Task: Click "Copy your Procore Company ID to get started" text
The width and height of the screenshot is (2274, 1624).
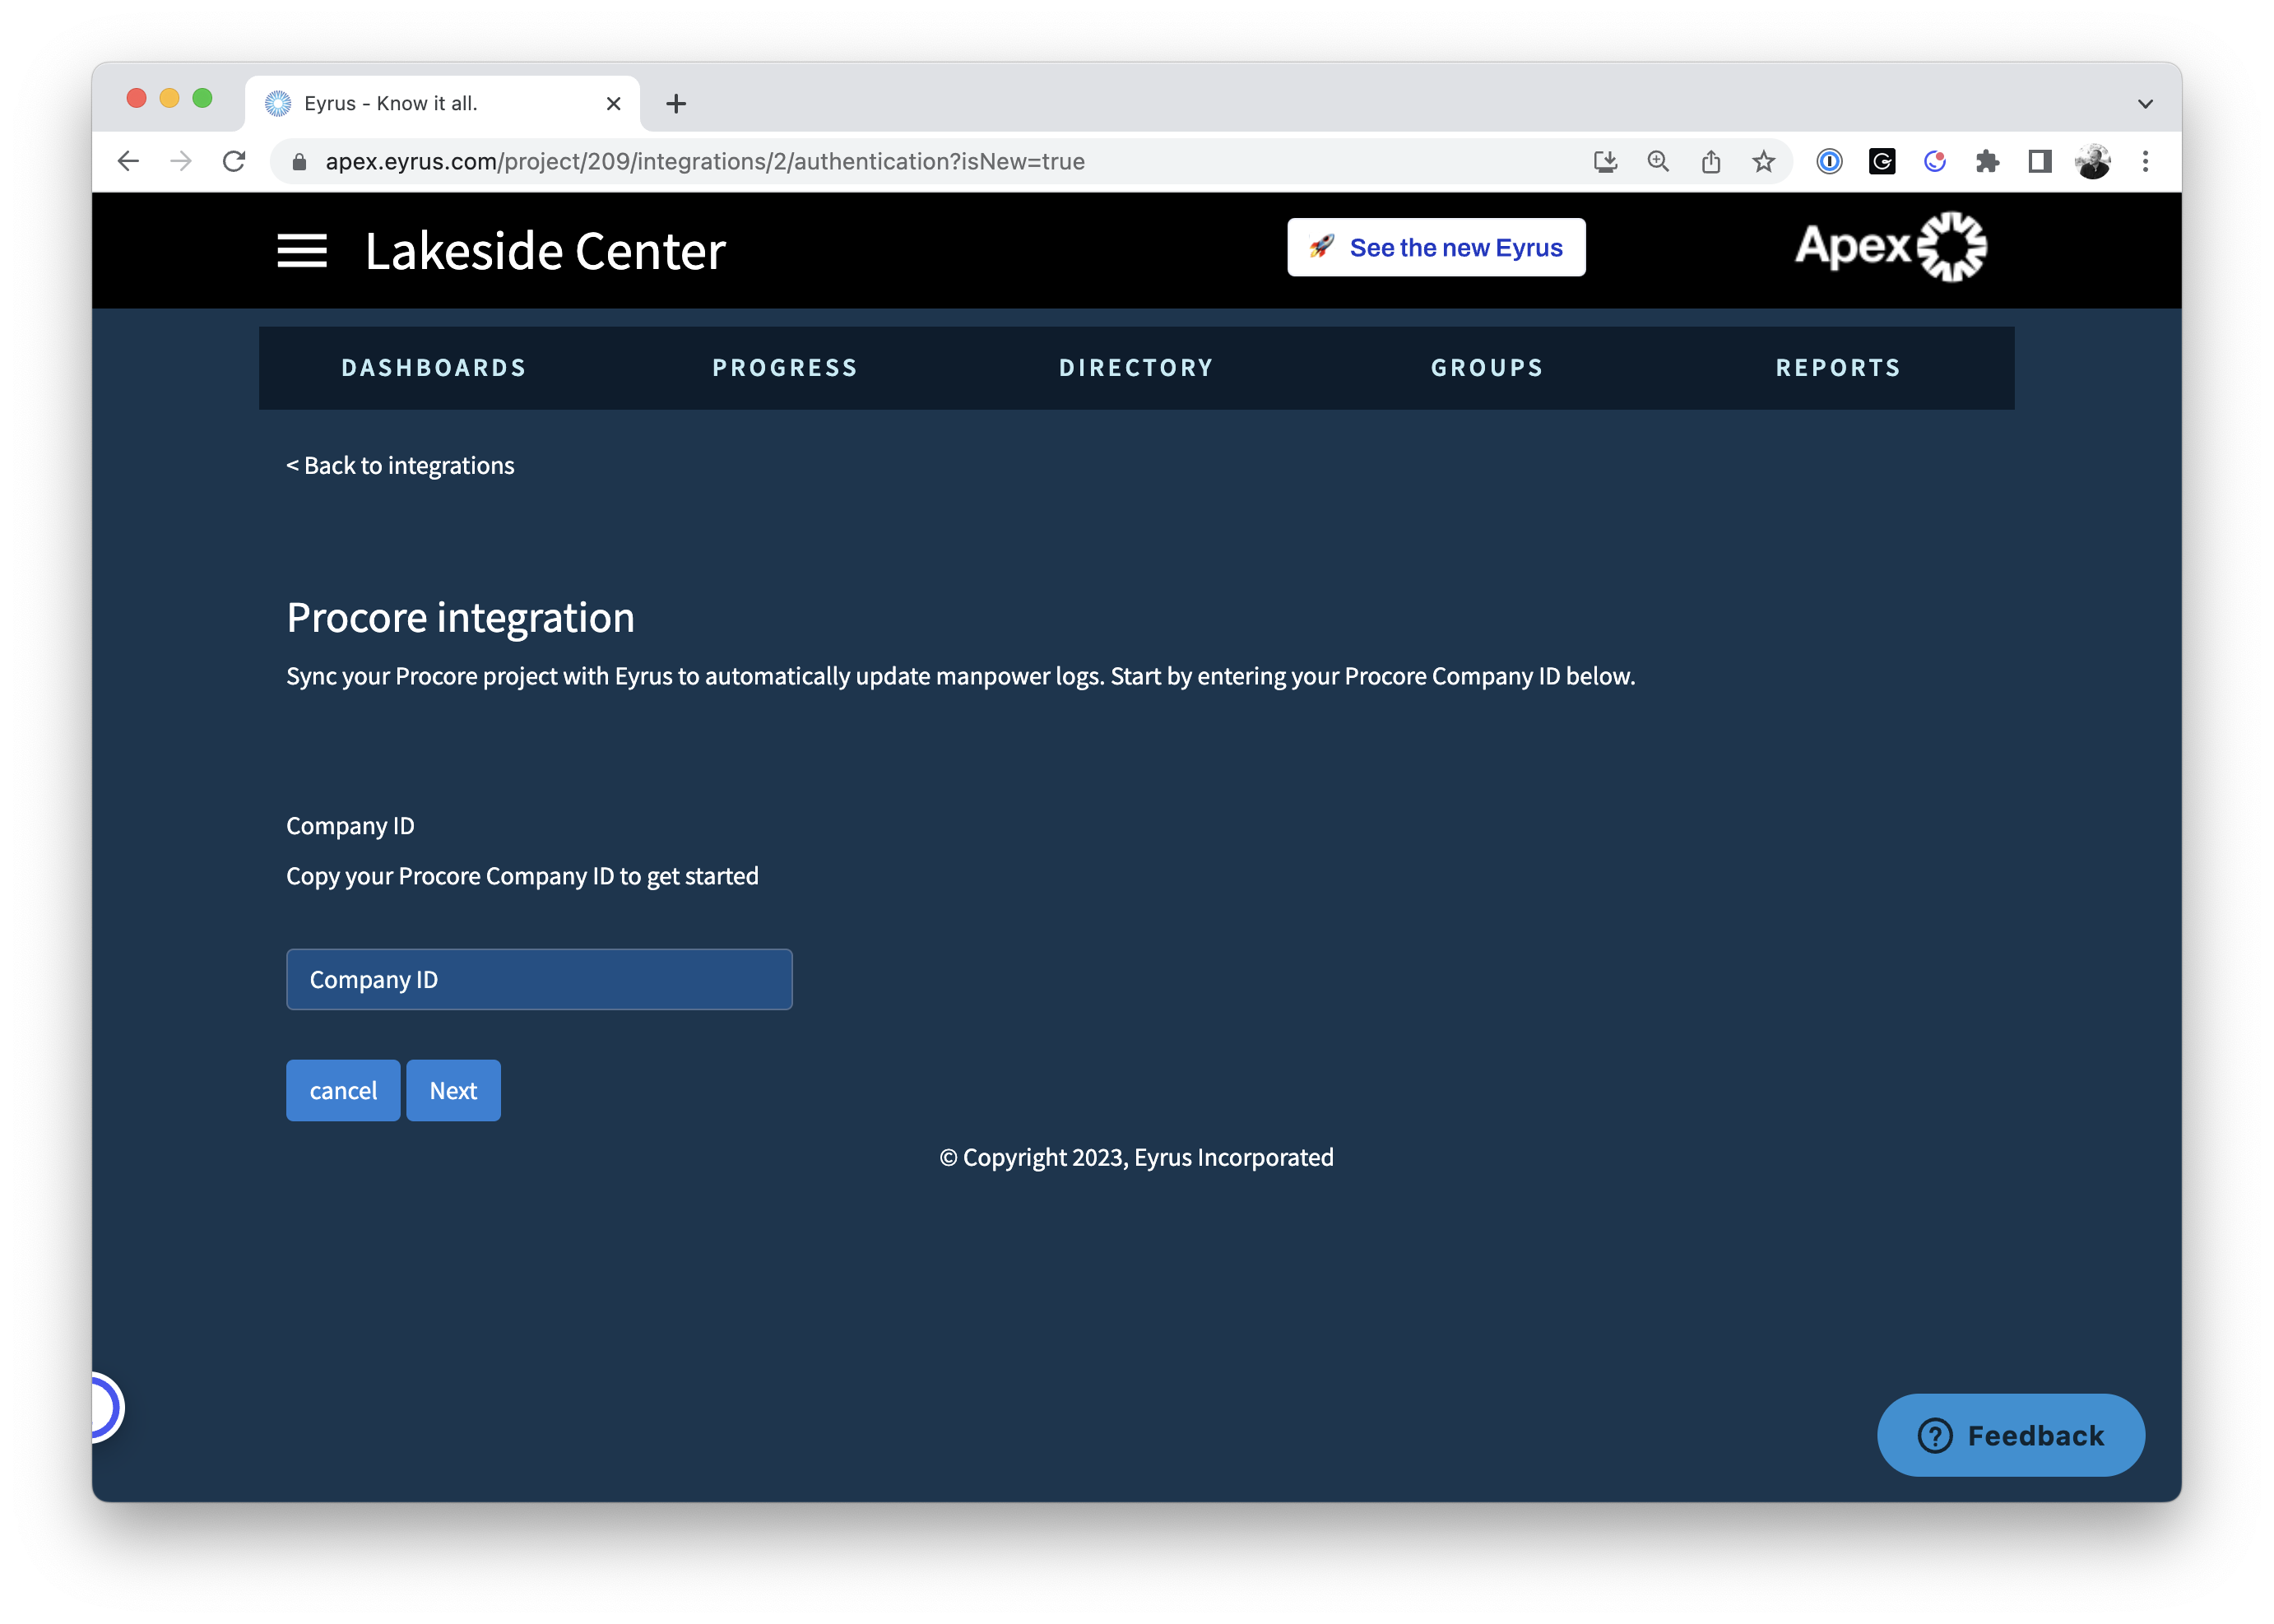Action: pos(522,876)
